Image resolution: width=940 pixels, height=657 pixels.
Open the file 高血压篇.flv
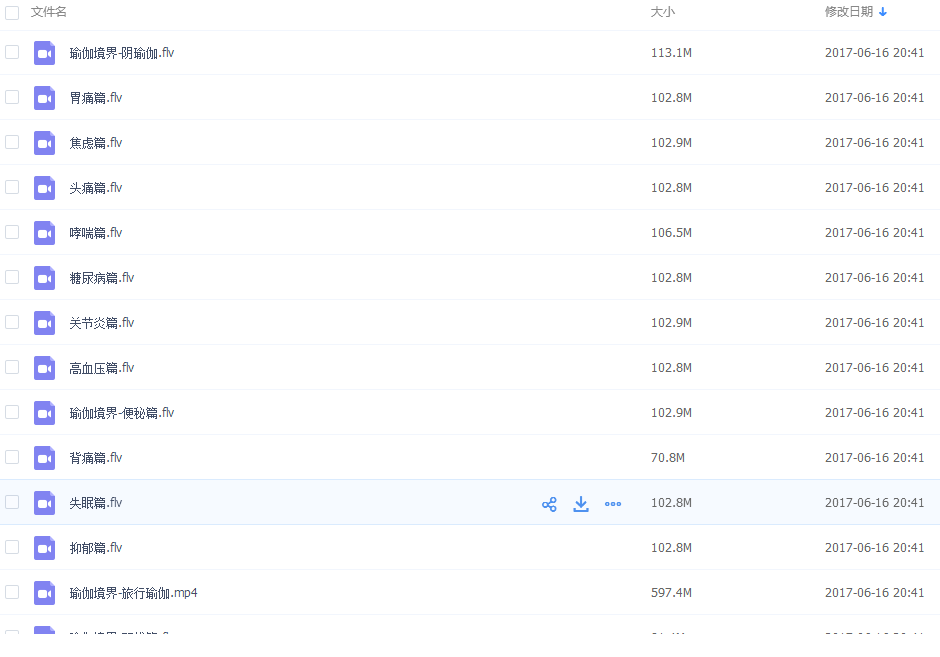tap(102, 368)
